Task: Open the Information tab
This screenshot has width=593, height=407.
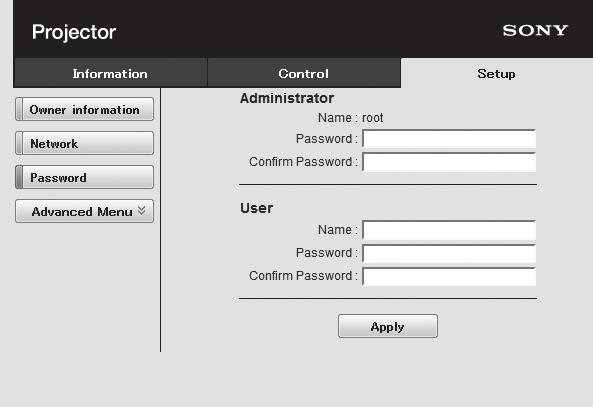Action: point(110,73)
